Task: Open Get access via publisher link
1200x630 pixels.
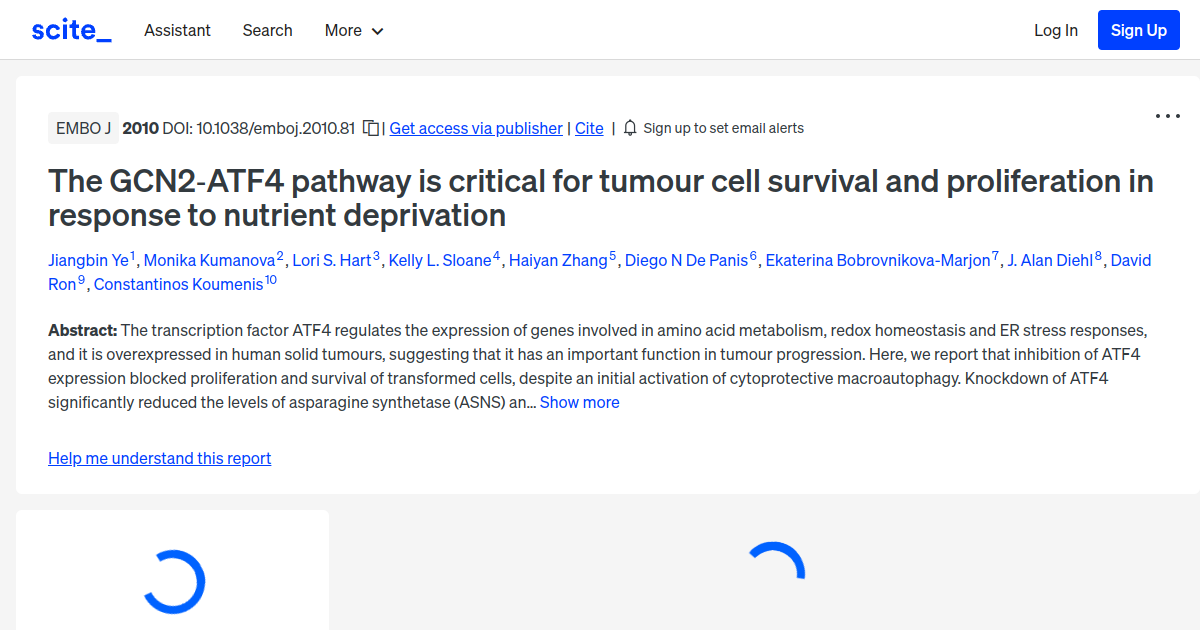Action: [475, 128]
